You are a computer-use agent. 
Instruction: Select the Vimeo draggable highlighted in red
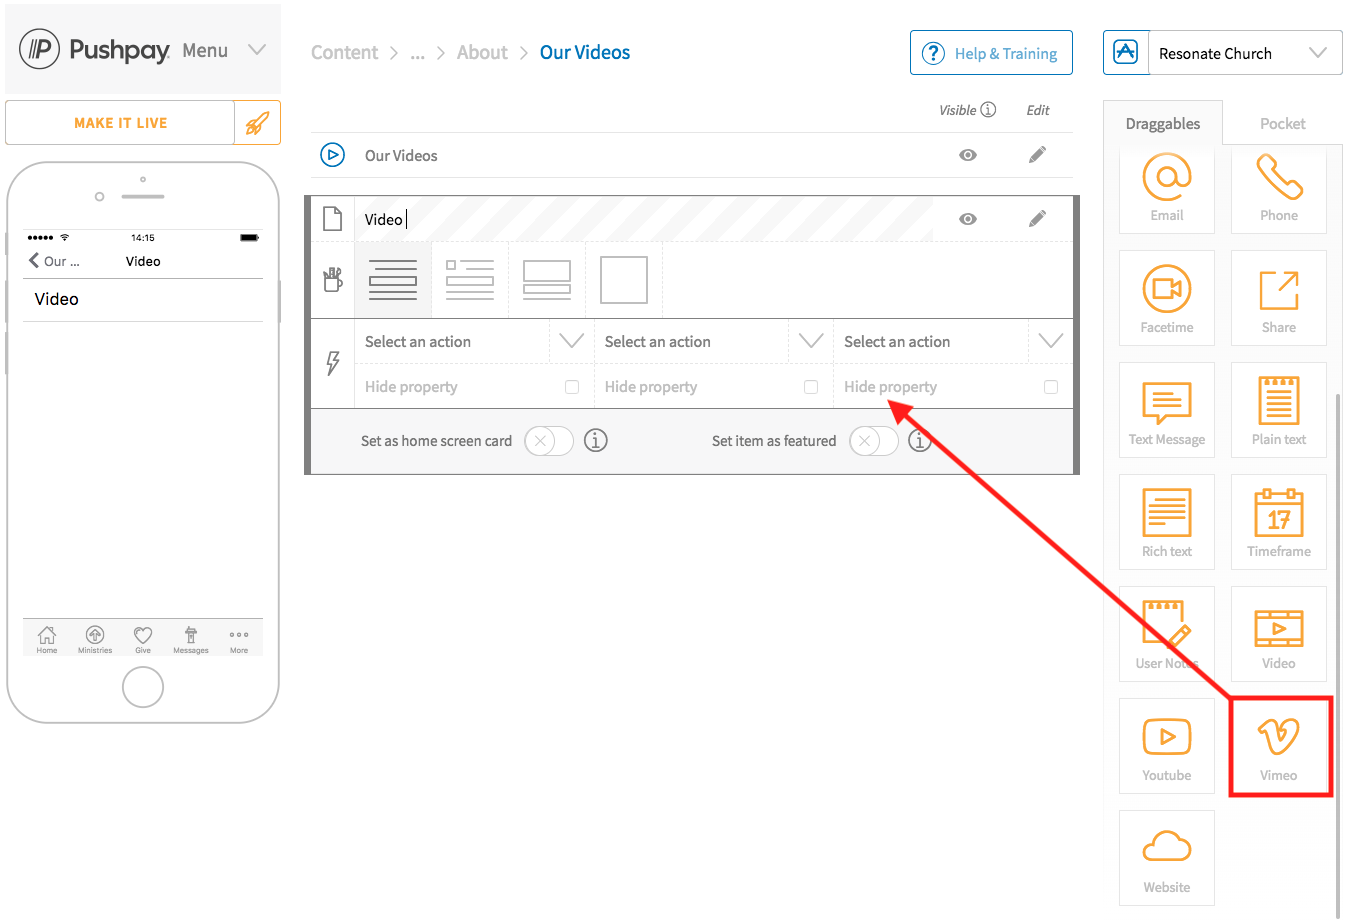[x=1280, y=745]
